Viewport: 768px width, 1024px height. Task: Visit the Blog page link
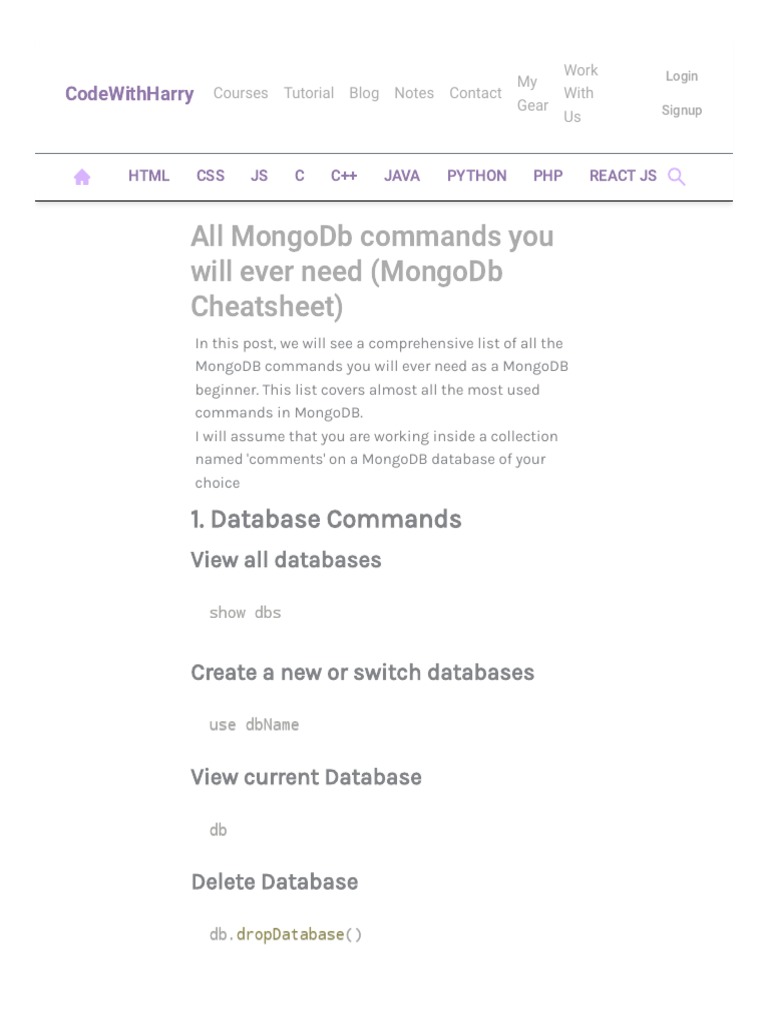pos(364,93)
